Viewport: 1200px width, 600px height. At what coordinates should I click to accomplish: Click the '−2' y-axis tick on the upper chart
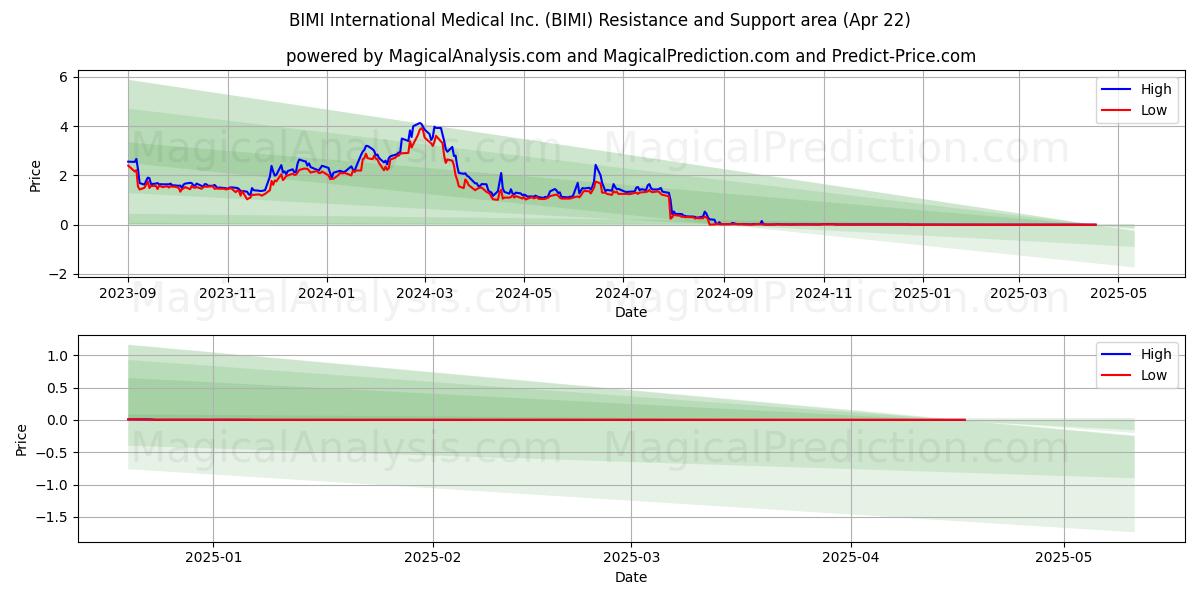point(57,274)
